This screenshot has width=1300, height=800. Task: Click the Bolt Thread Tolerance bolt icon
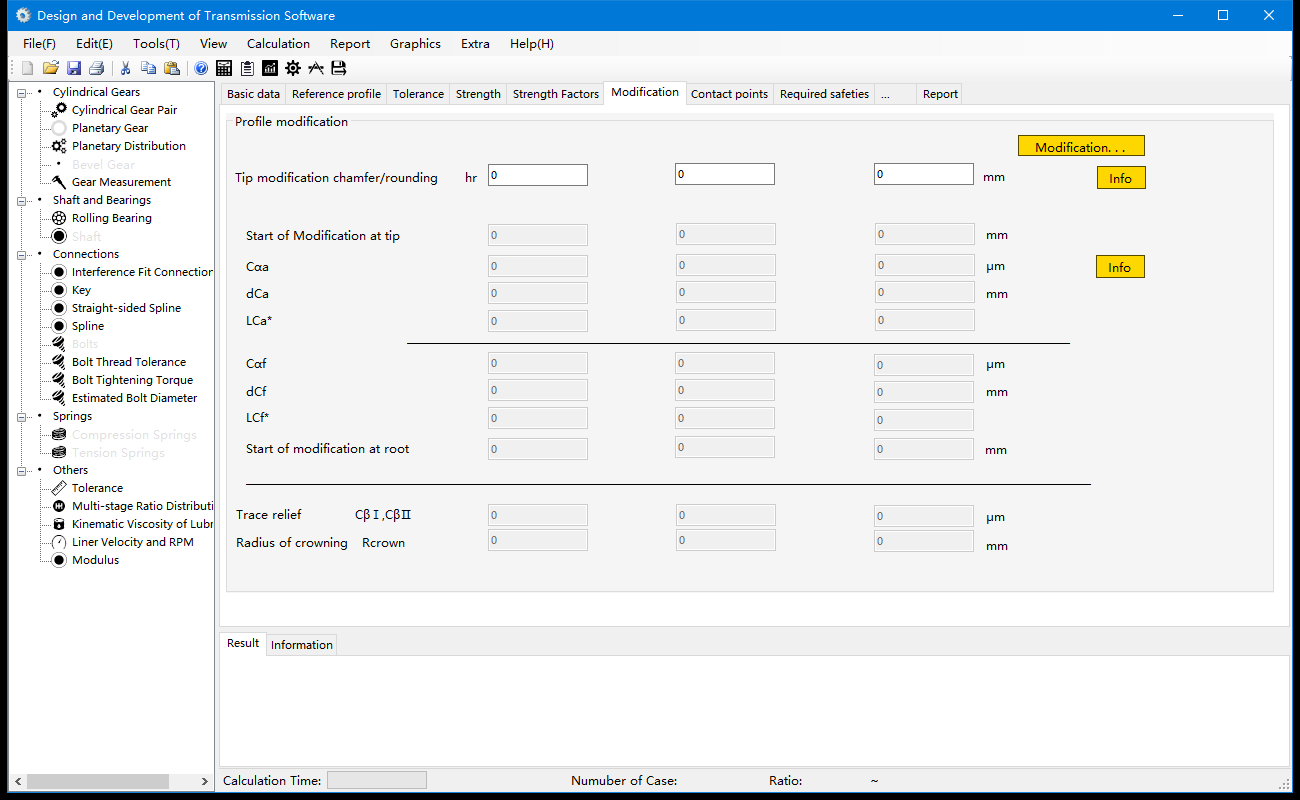tap(59, 362)
